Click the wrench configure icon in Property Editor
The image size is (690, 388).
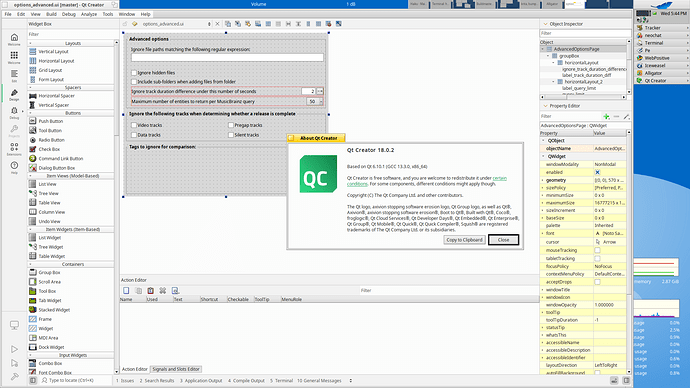pos(626,116)
